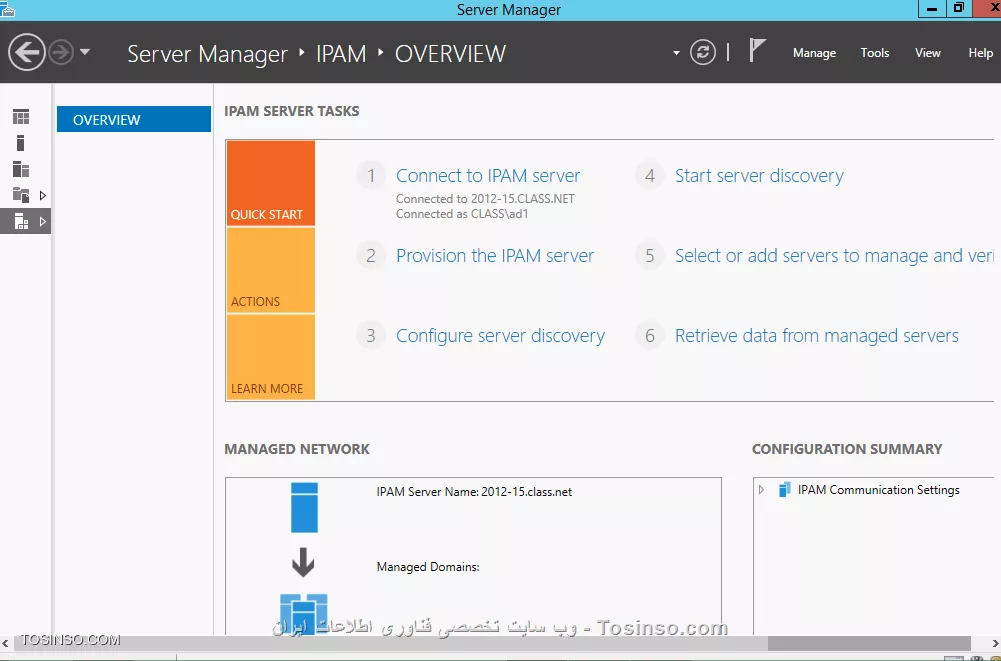Click the forward navigation arrow button
The image size is (1001, 661).
61,52
